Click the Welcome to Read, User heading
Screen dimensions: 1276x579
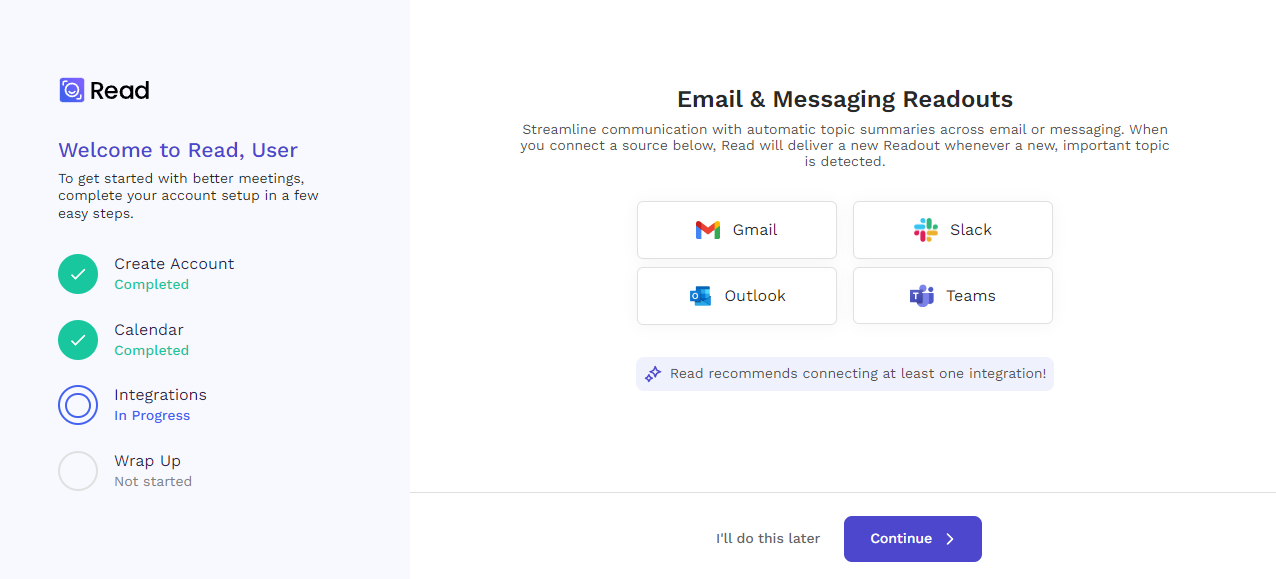tap(178, 150)
